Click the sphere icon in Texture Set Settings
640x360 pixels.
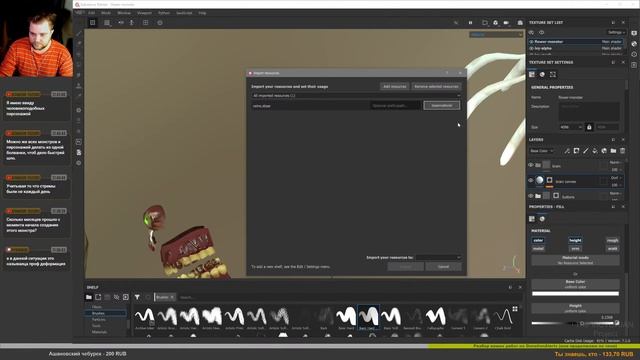point(542,74)
